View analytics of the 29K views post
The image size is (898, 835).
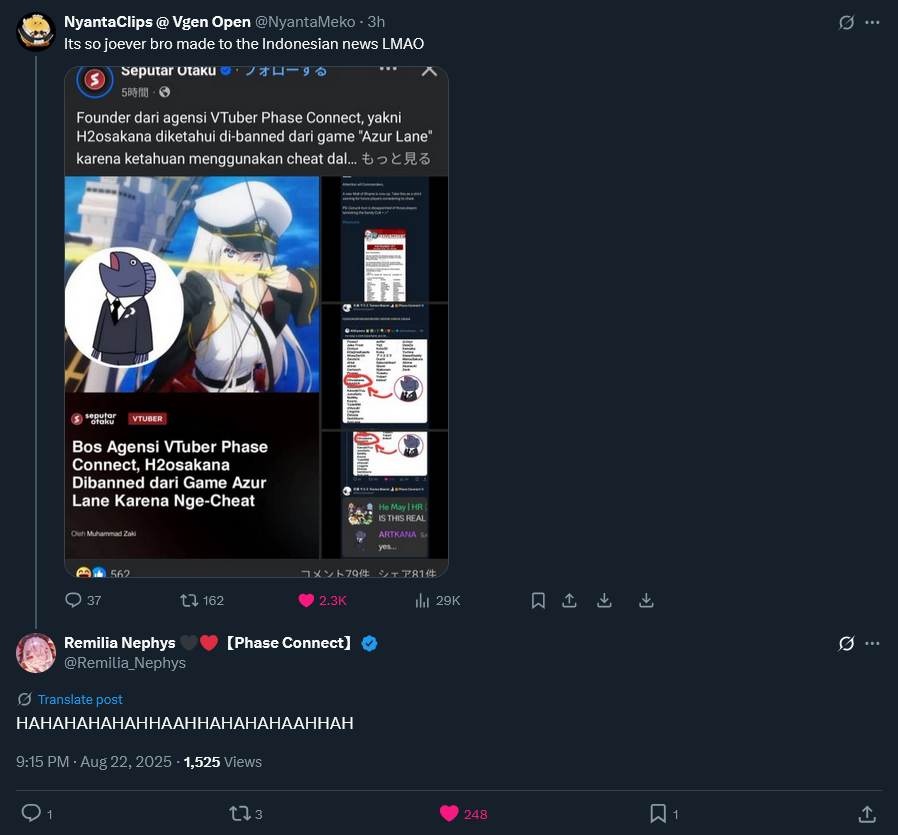pyautogui.click(x=422, y=600)
